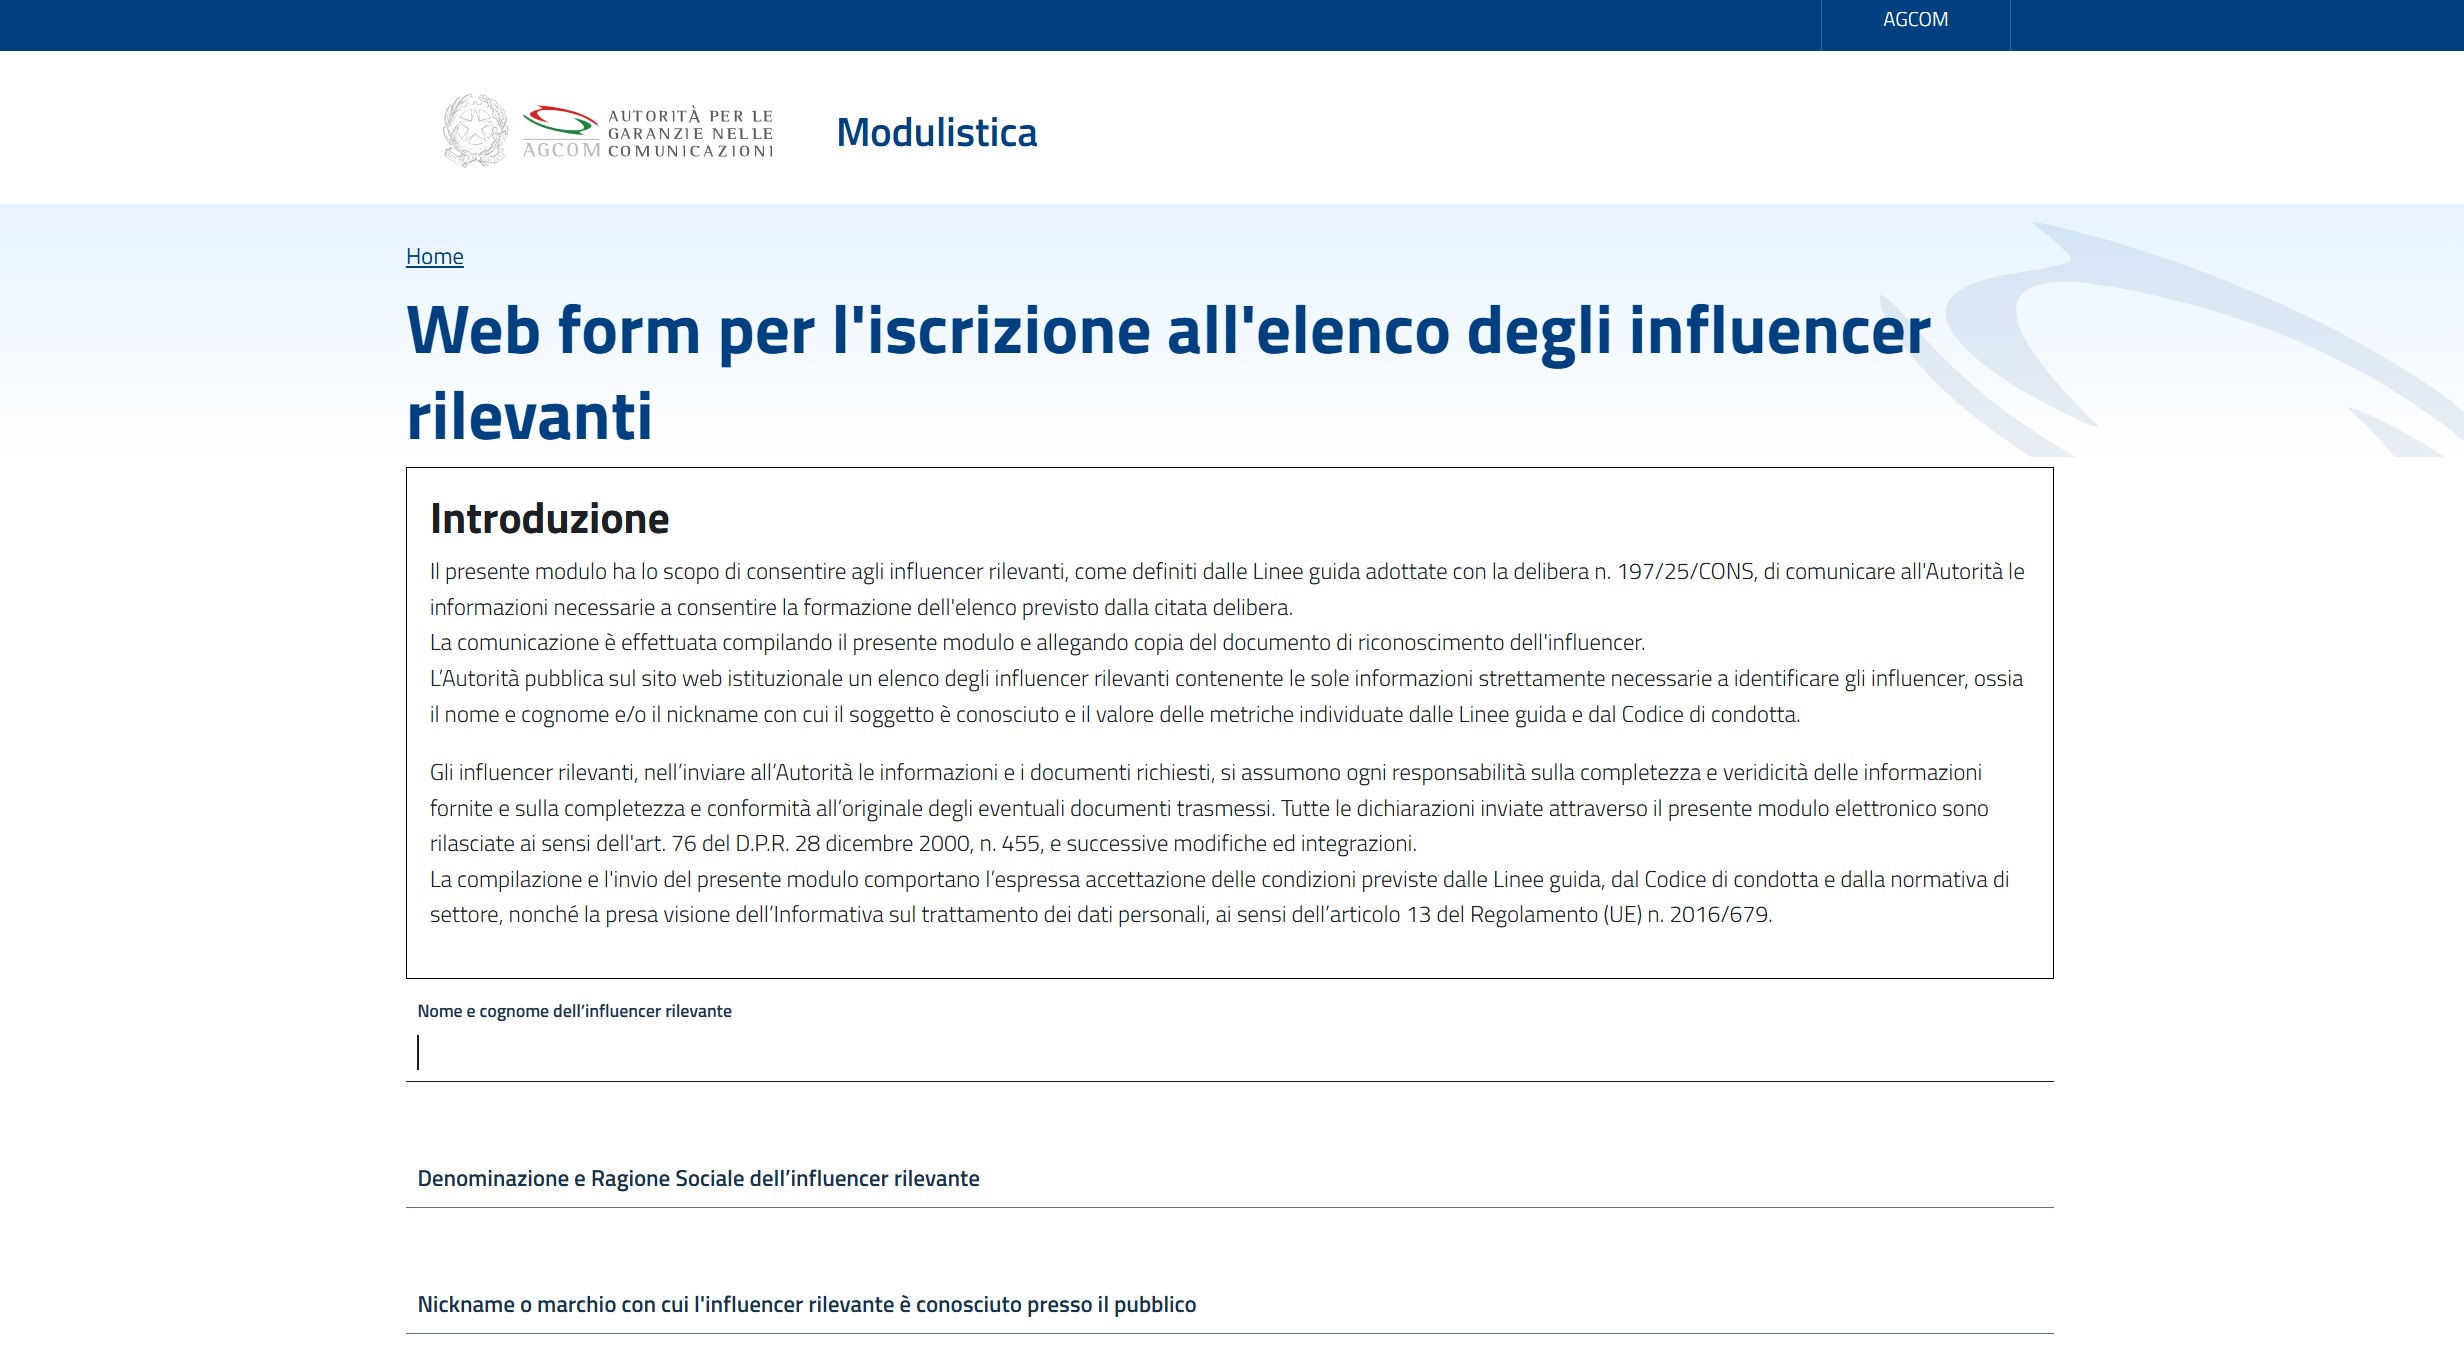The width and height of the screenshot is (2464, 1351).
Task: Click the line citing Regolamento (UE) n. 2016/679
Action: [1100, 915]
